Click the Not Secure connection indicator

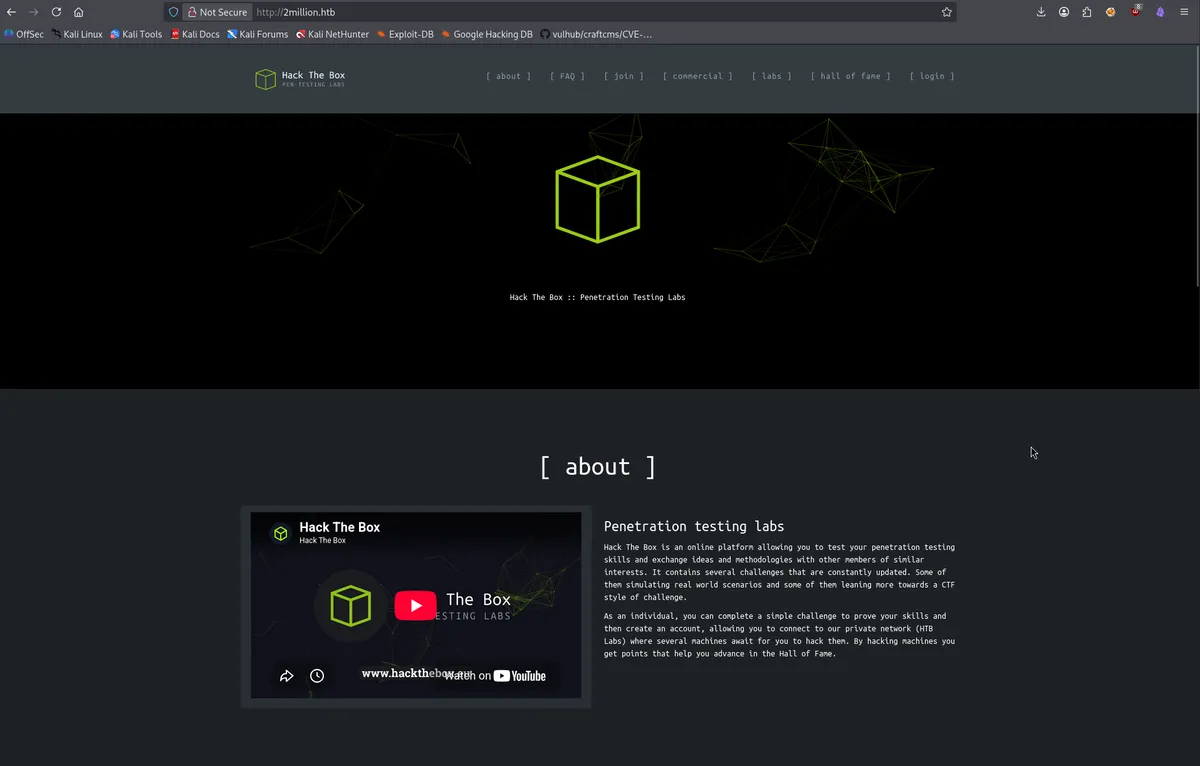[215, 12]
